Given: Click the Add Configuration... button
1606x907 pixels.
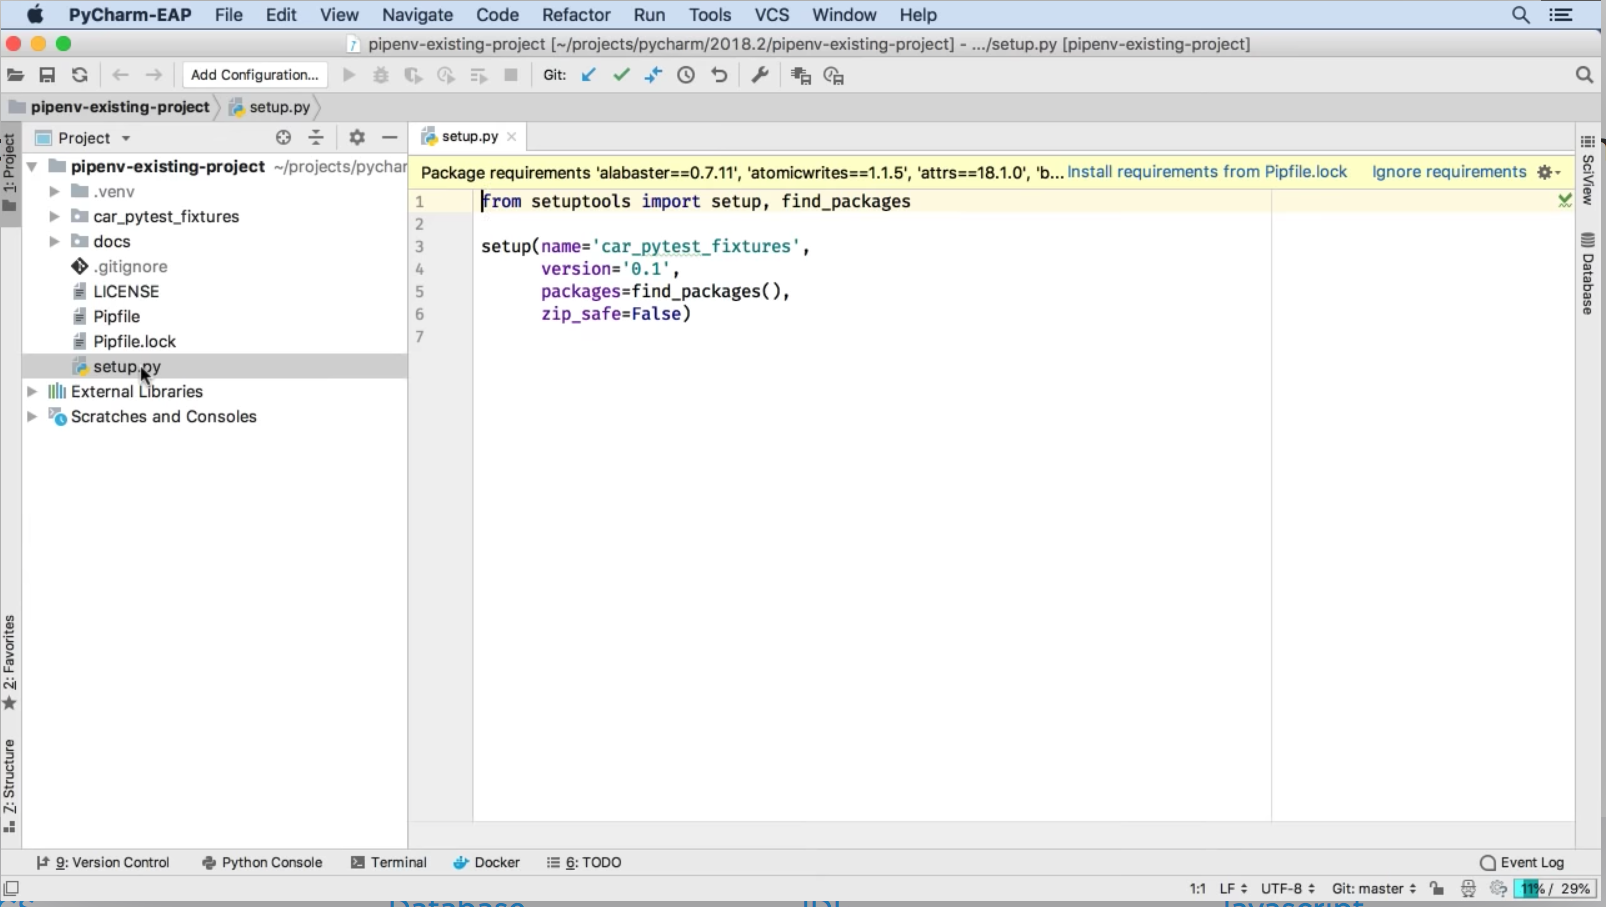Looking at the screenshot, I should (x=255, y=75).
